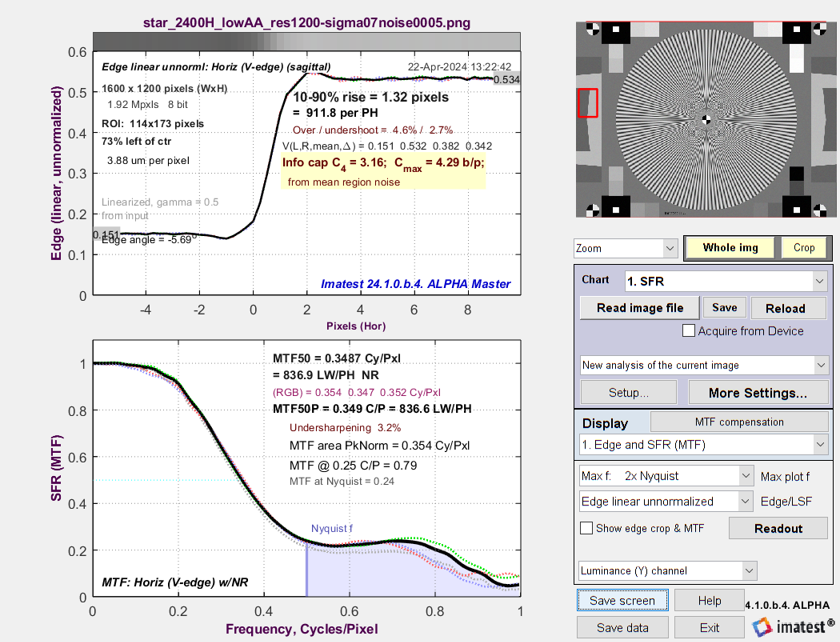Screen dimensions: 840x642
Task: Click the star chart preview image
Action: click(704, 119)
